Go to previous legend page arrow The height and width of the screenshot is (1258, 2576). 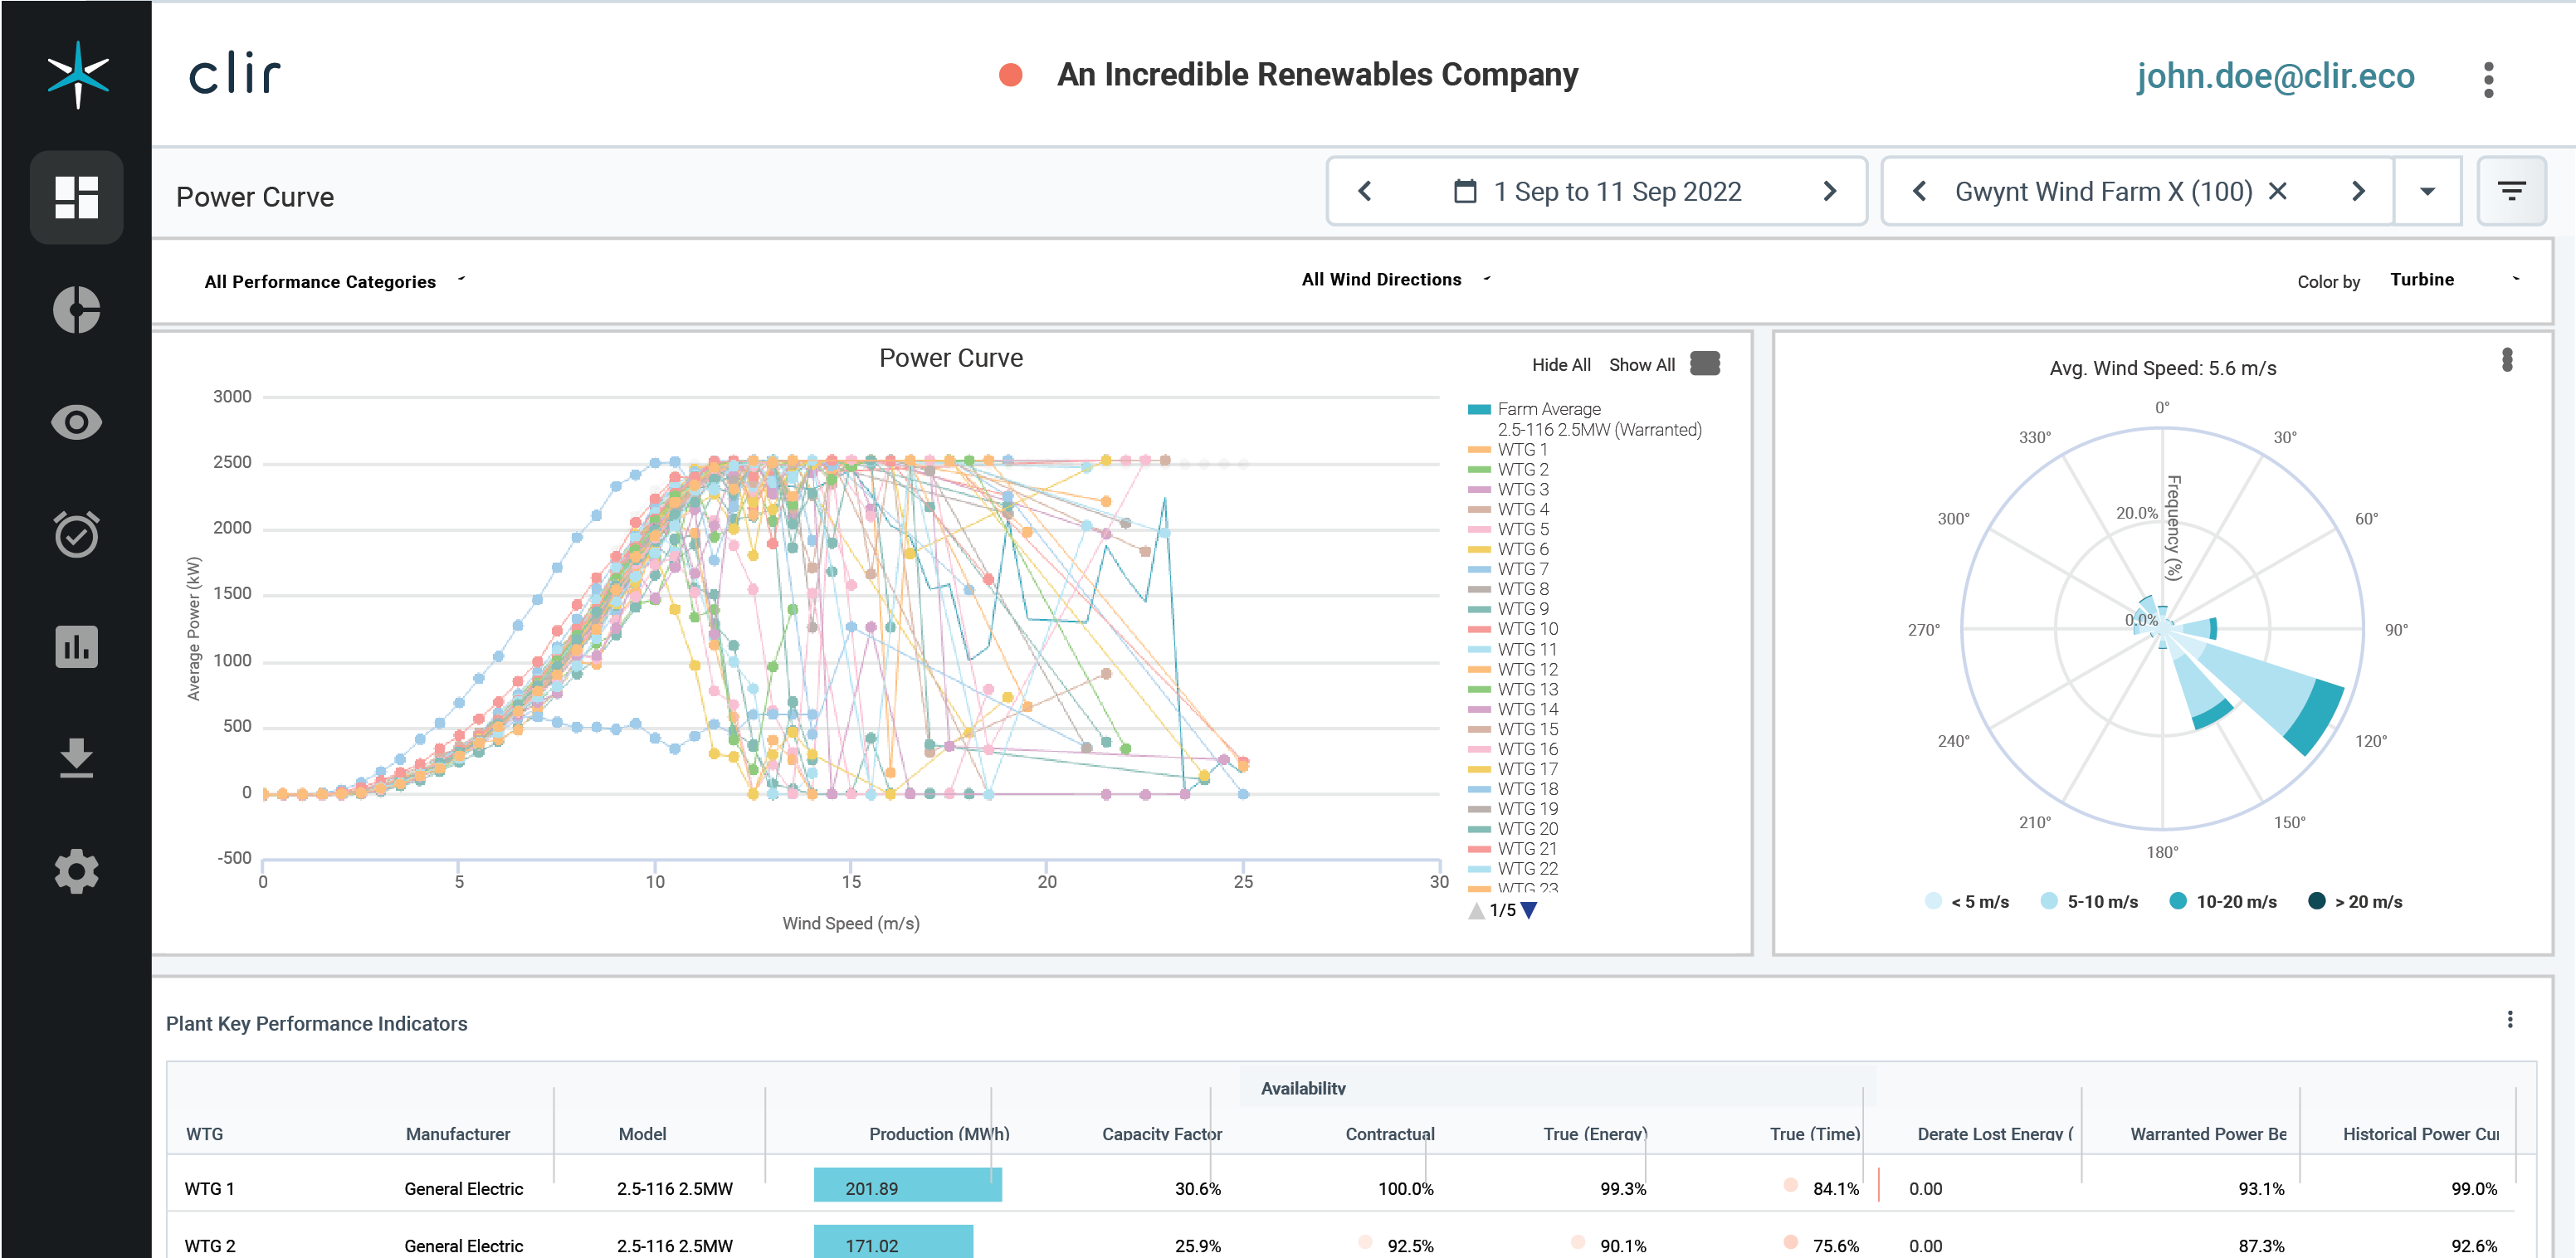pos(1477,911)
